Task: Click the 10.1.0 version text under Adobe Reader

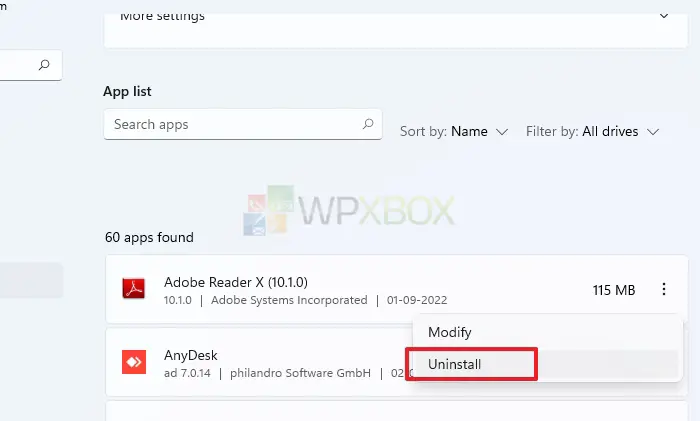Action: tap(178, 300)
